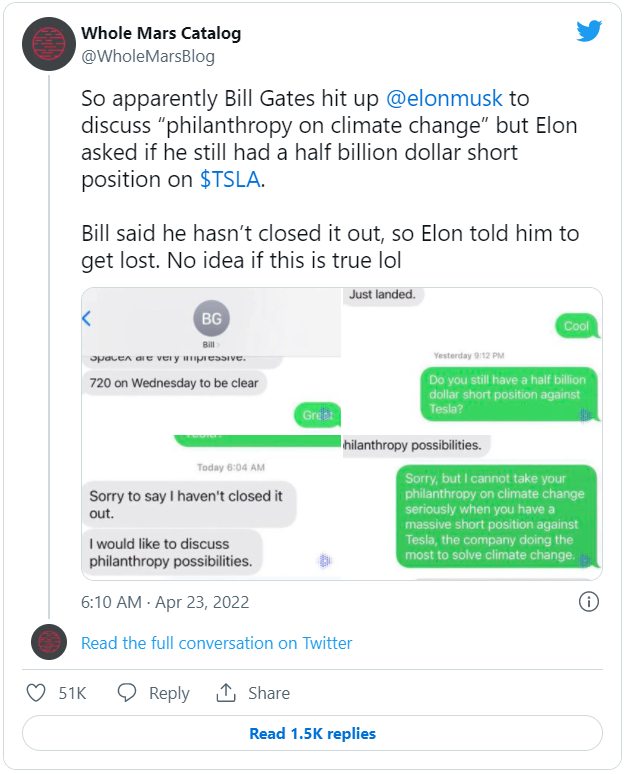Read the full conversation on Twitter
Image resolution: width=624 pixels, height=774 pixels.
pyautogui.click(x=216, y=643)
